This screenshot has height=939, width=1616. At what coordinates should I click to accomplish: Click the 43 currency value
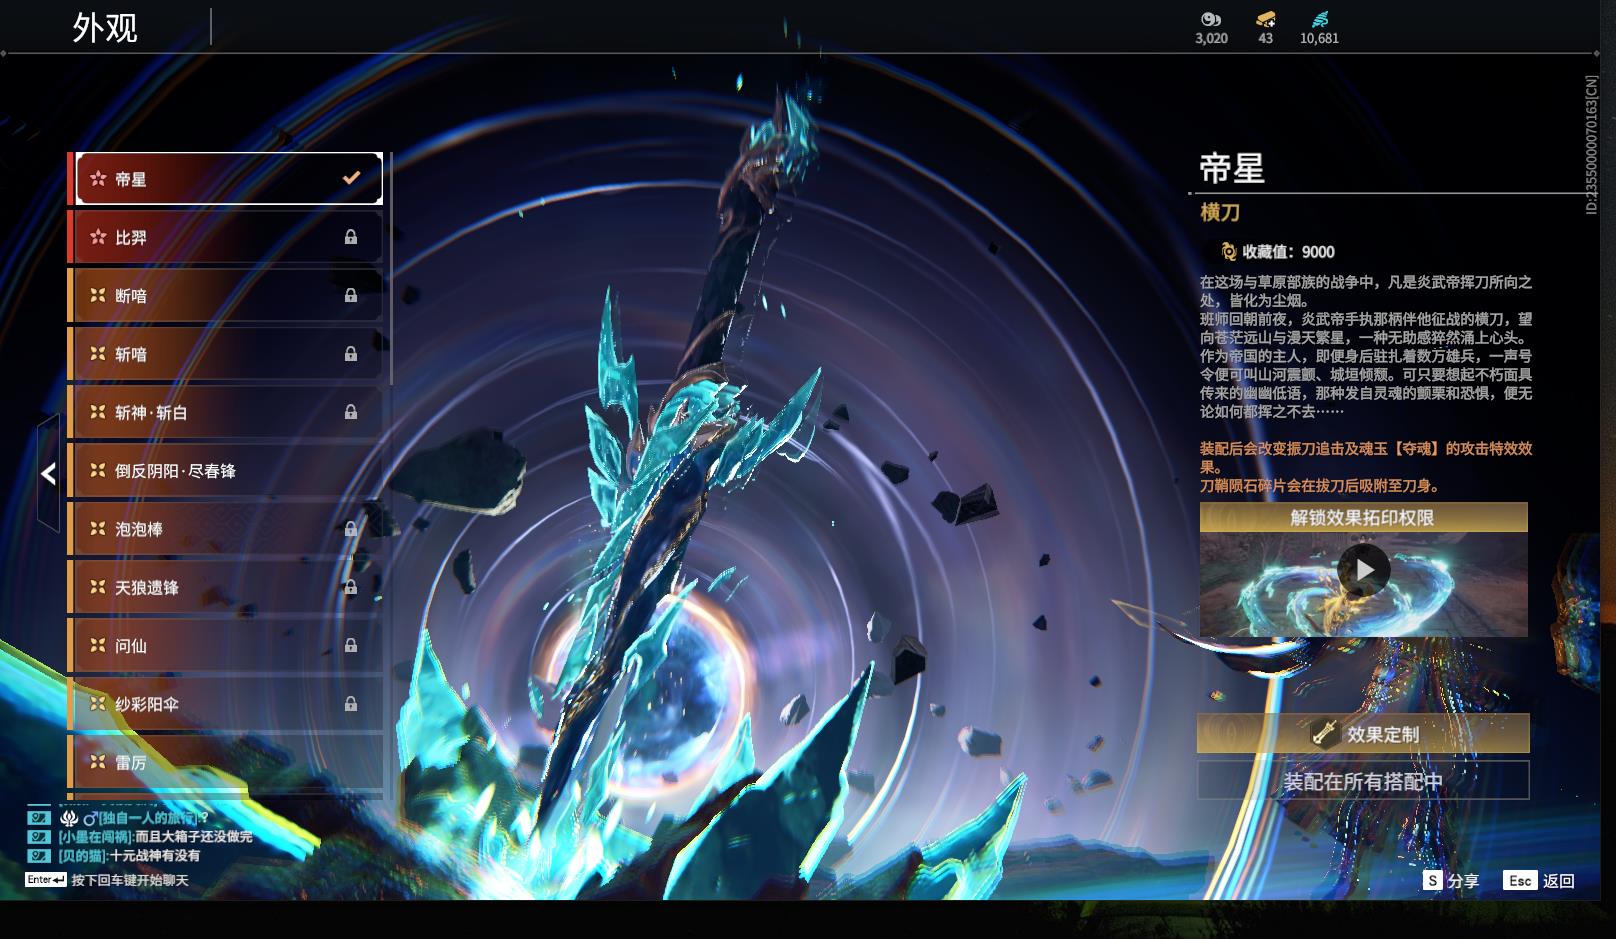(x=1266, y=38)
